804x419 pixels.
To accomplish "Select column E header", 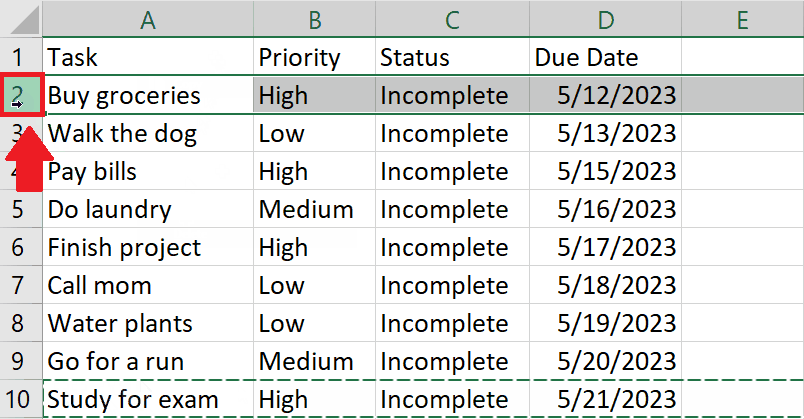I will 742,19.
